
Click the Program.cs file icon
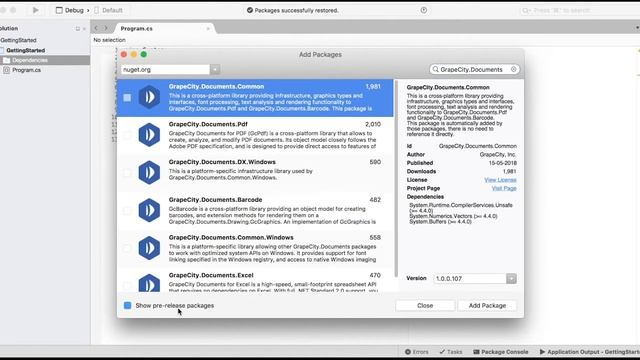click(x=7, y=70)
